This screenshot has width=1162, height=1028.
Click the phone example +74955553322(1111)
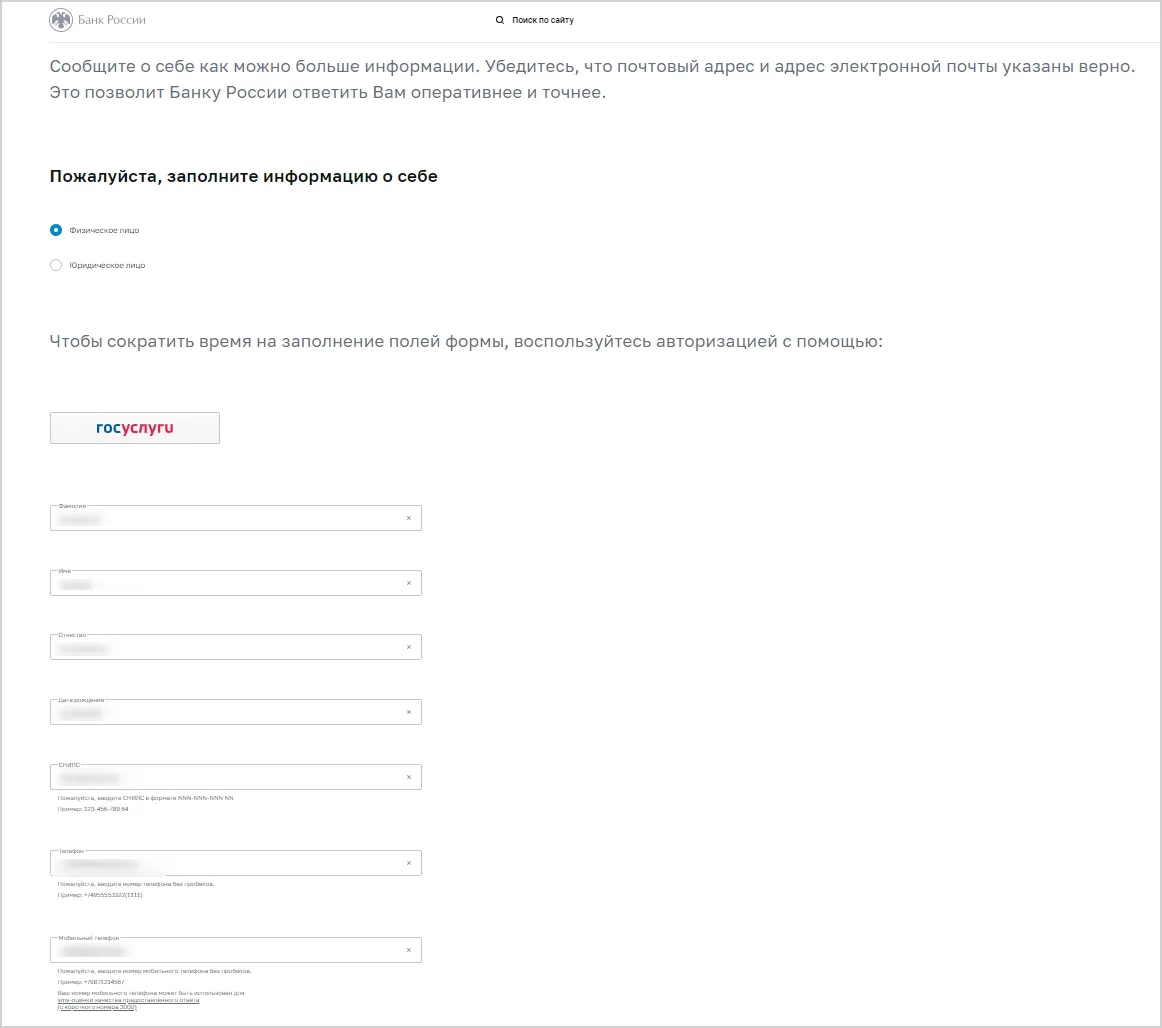click(113, 895)
